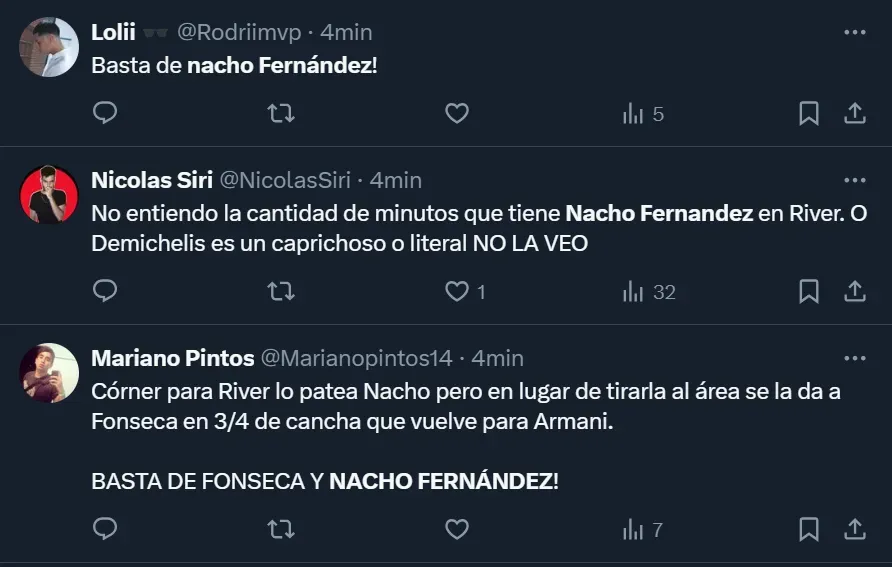Open Lolii's profile avatar
This screenshot has height=567, width=892.
pos(49,47)
